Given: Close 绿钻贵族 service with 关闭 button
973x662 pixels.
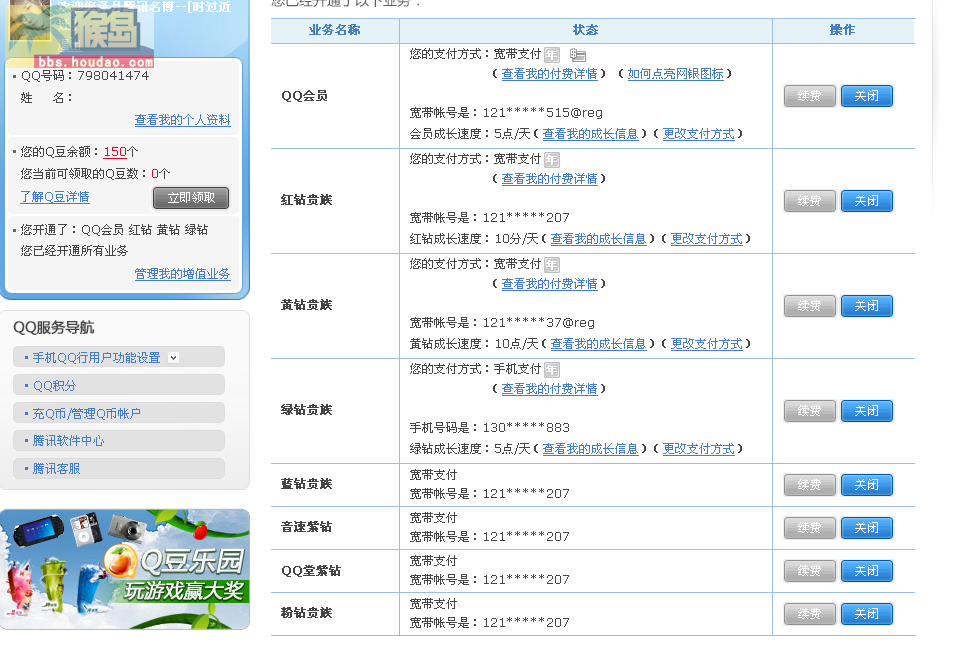Looking at the screenshot, I should click(866, 411).
